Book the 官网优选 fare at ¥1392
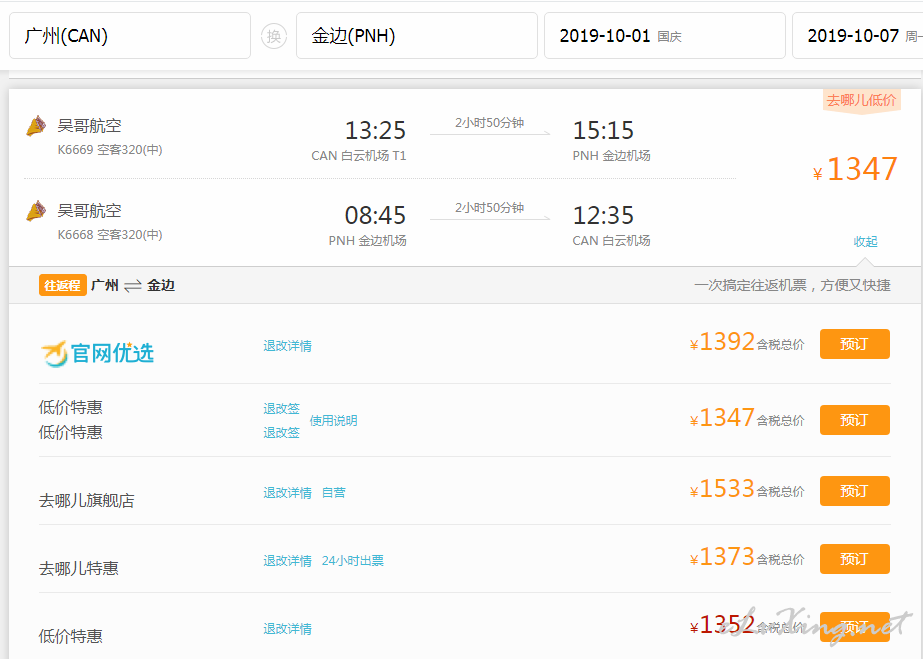This screenshot has width=923, height=659. (855, 344)
